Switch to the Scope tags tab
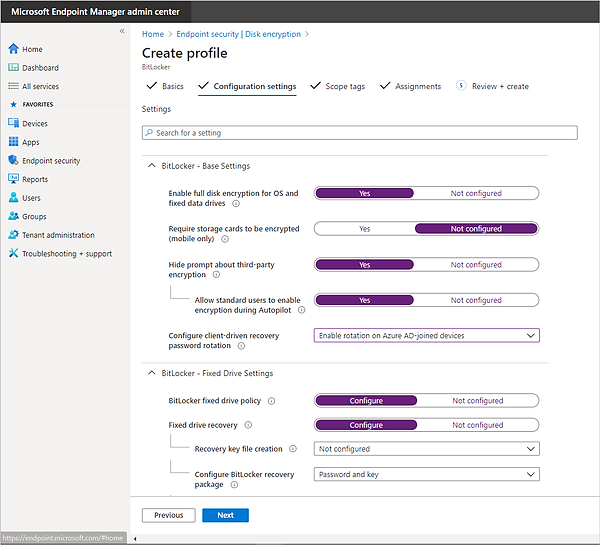600x545 pixels. tap(336, 87)
